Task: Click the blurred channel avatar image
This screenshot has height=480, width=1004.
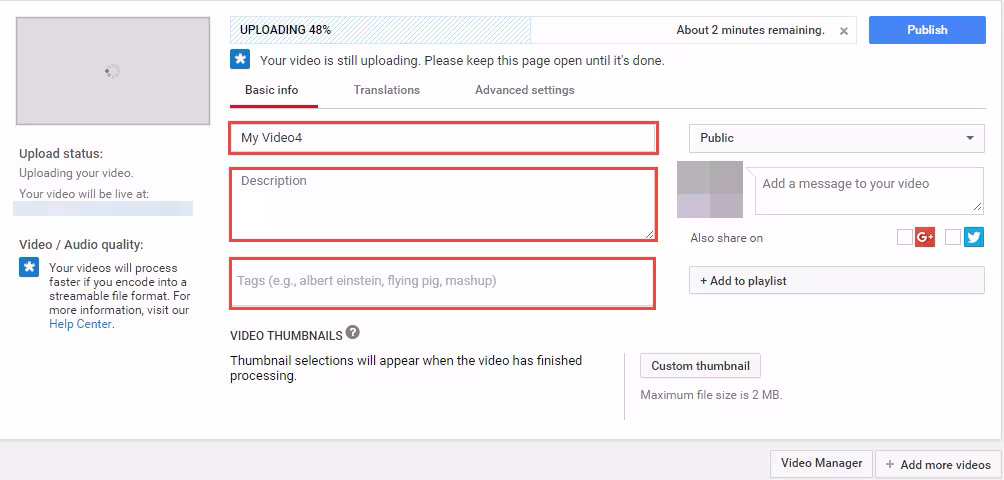Action: click(x=710, y=189)
